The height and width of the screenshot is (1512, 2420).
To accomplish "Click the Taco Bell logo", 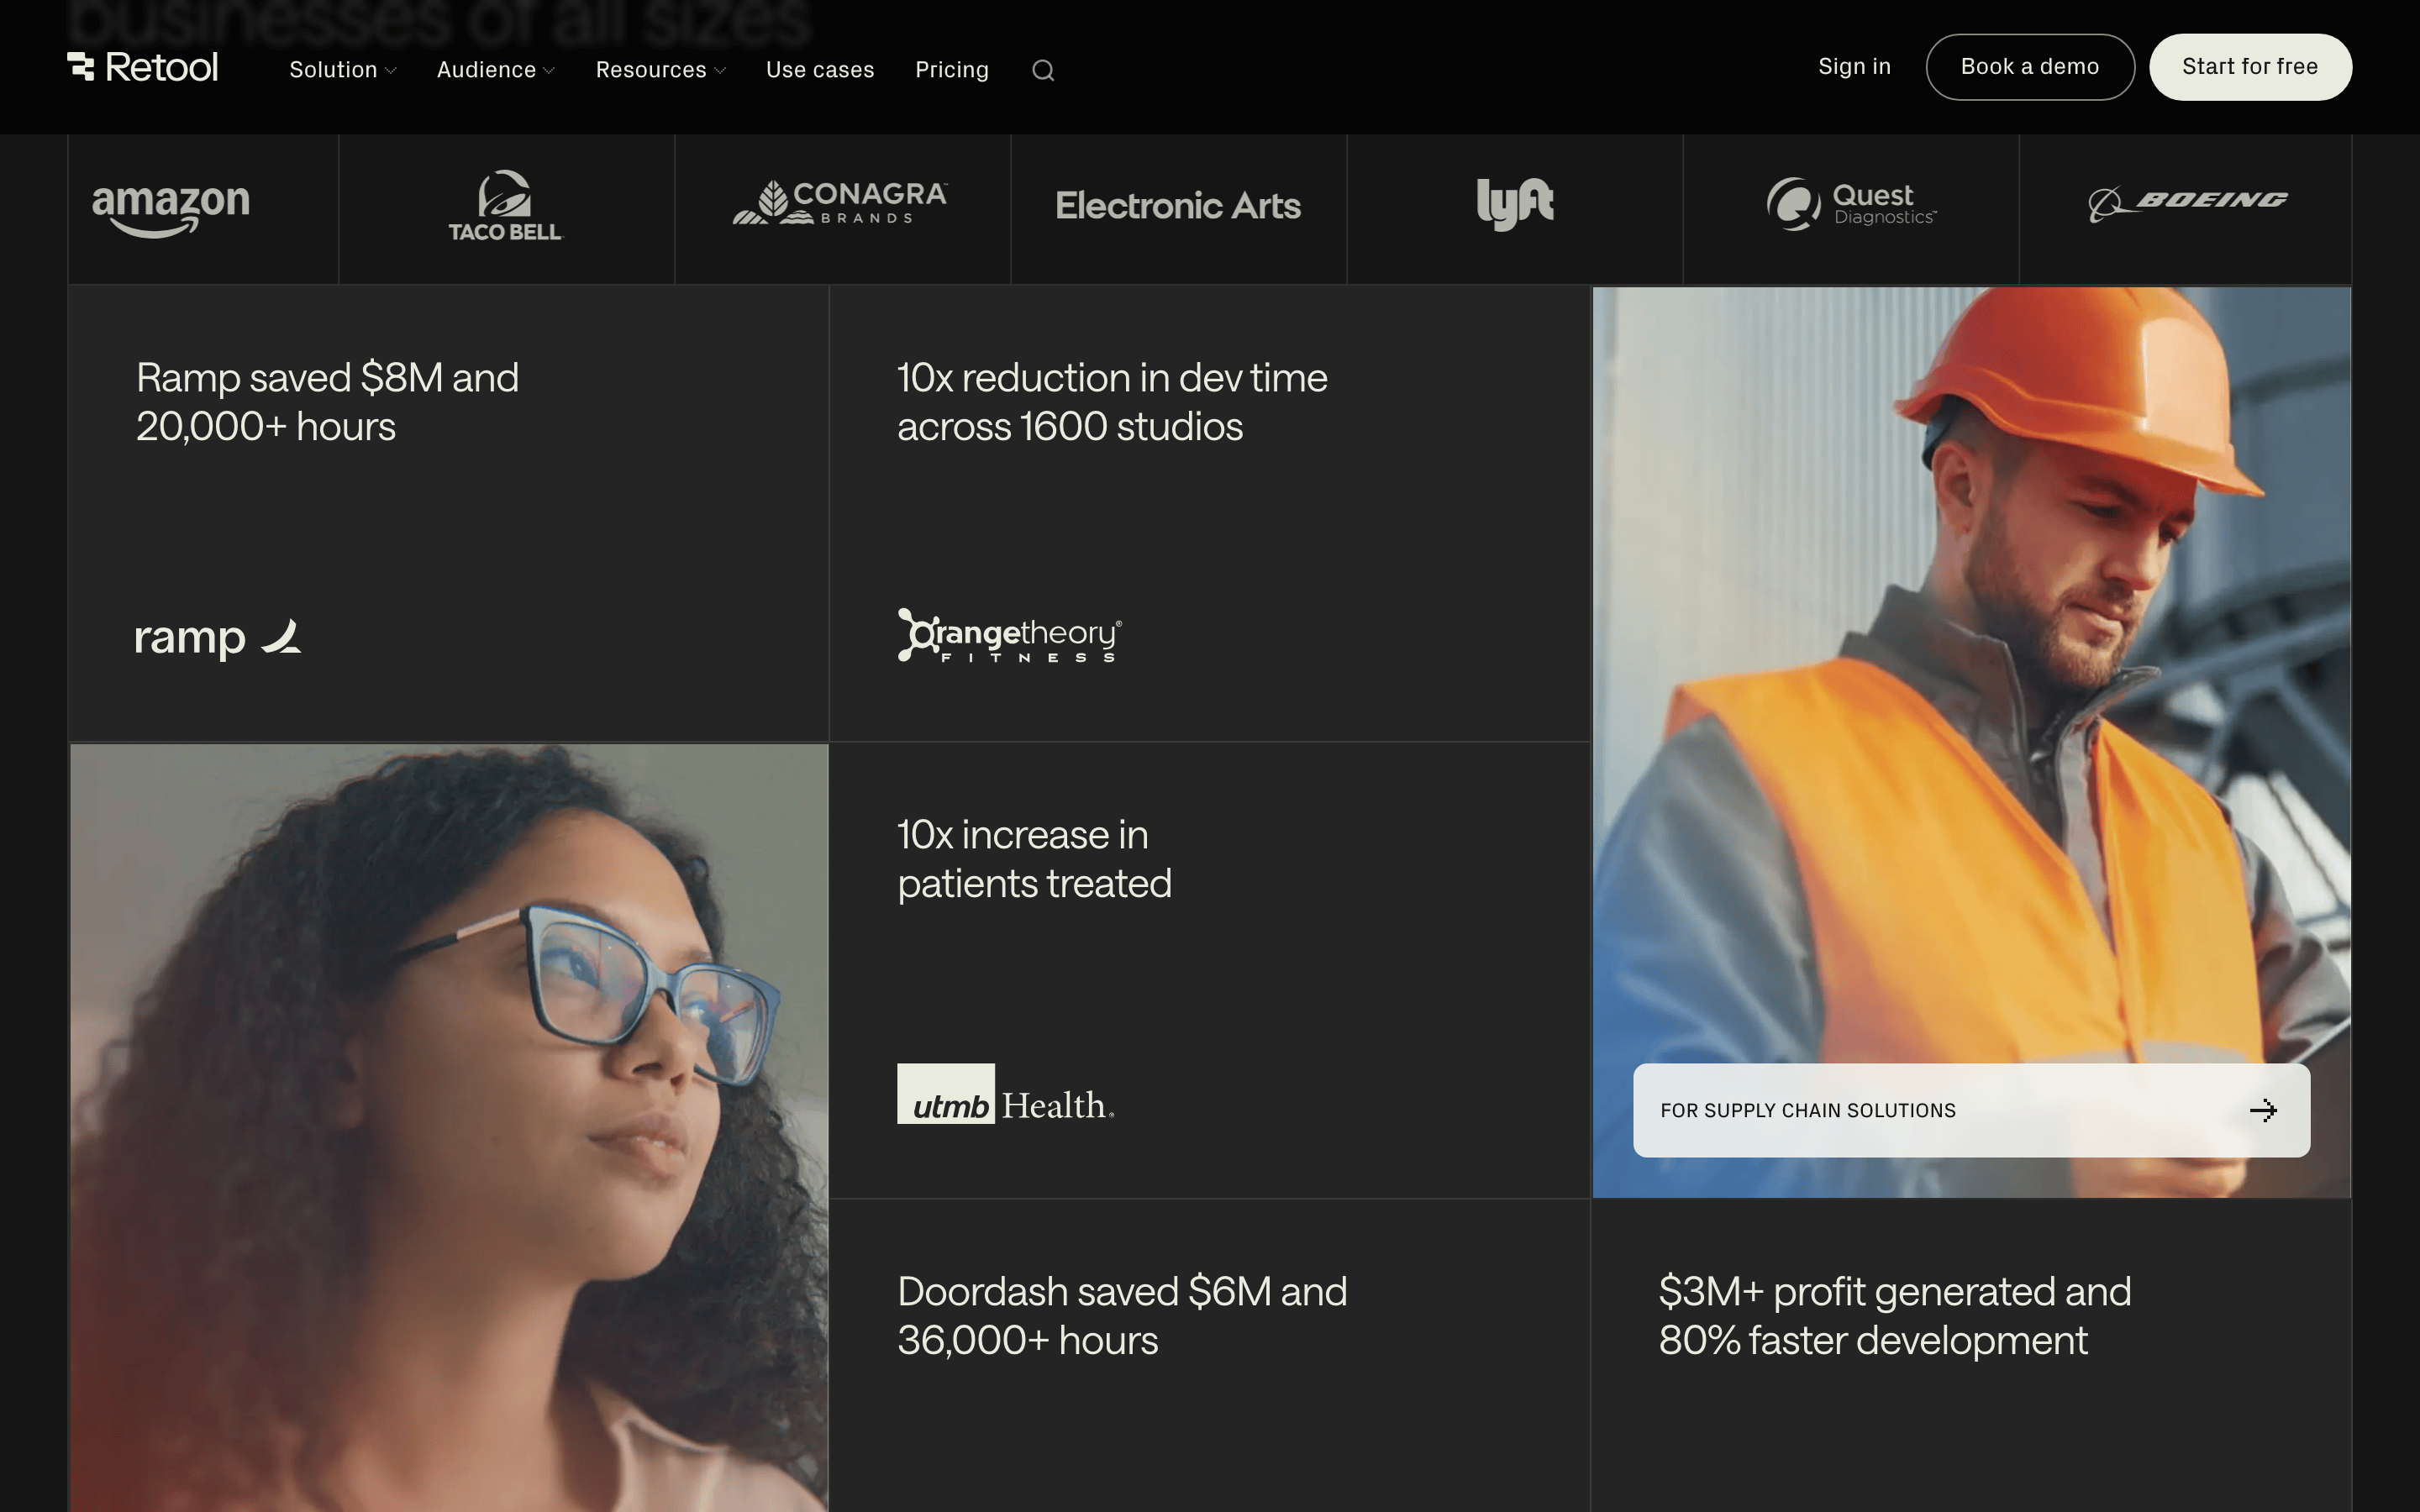I will tap(505, 206).
